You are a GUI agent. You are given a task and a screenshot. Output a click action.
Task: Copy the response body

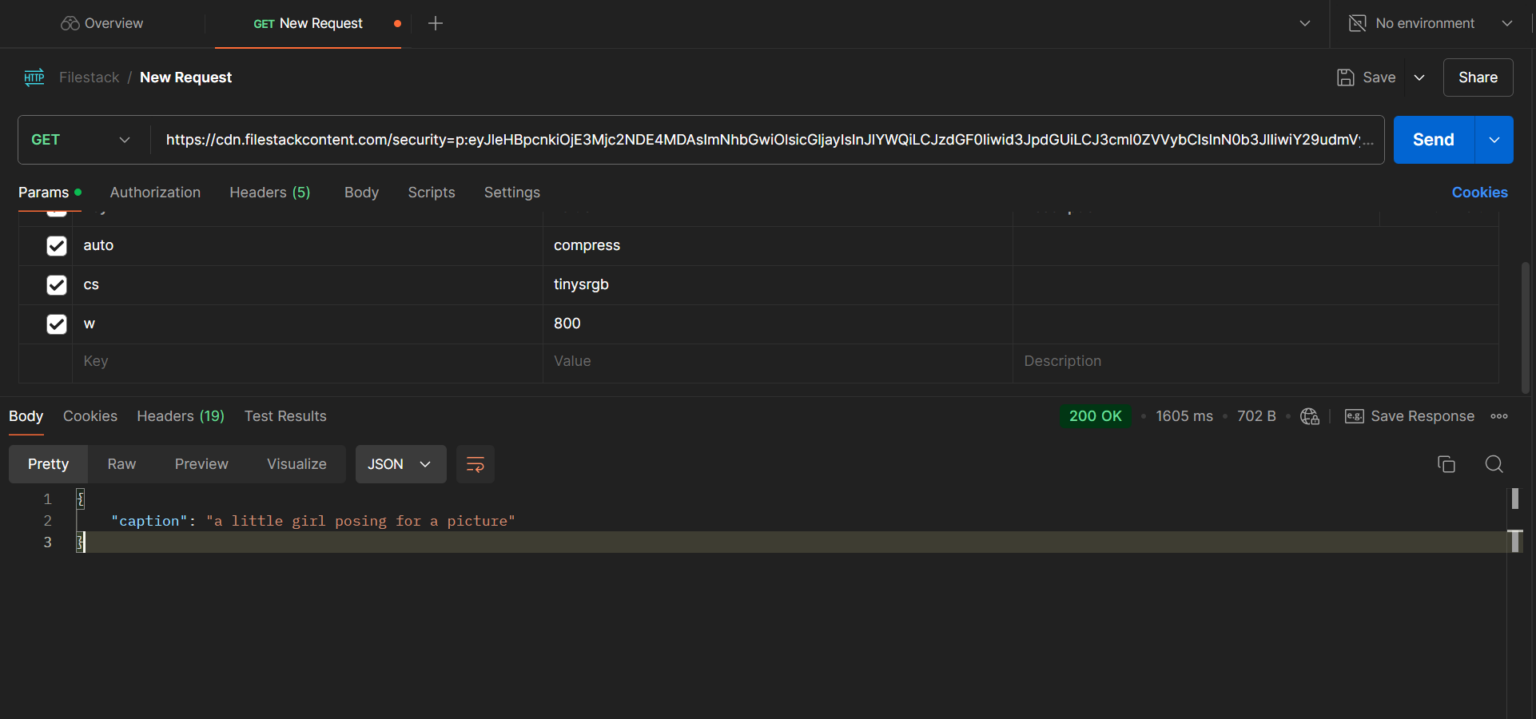pos(1446,464)
